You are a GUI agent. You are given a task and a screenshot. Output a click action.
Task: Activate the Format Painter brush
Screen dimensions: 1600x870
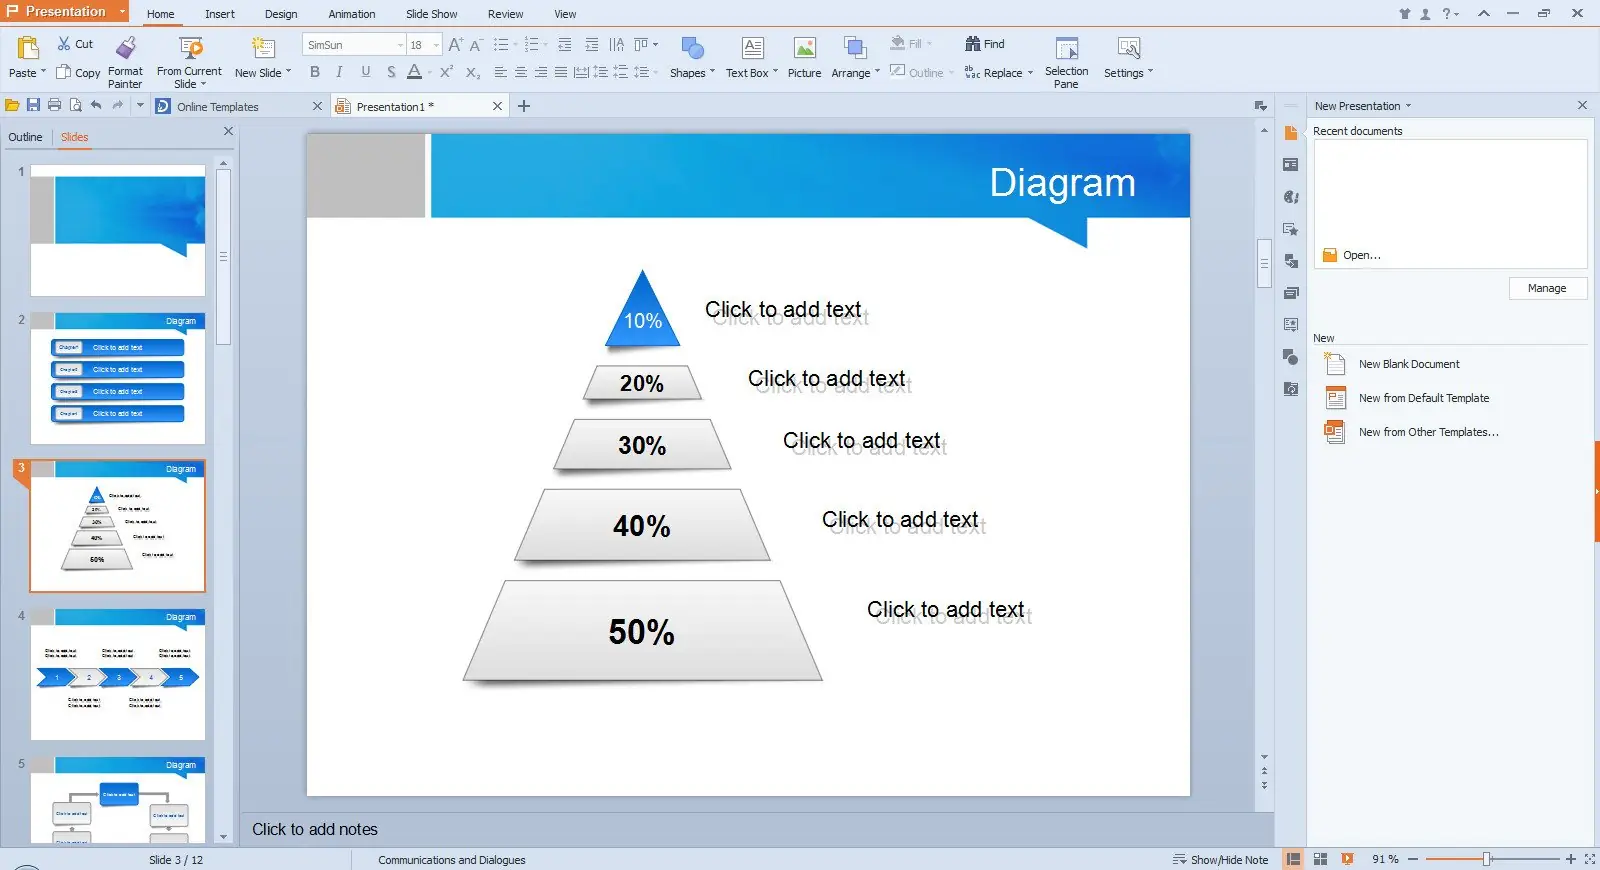[125, 61]
